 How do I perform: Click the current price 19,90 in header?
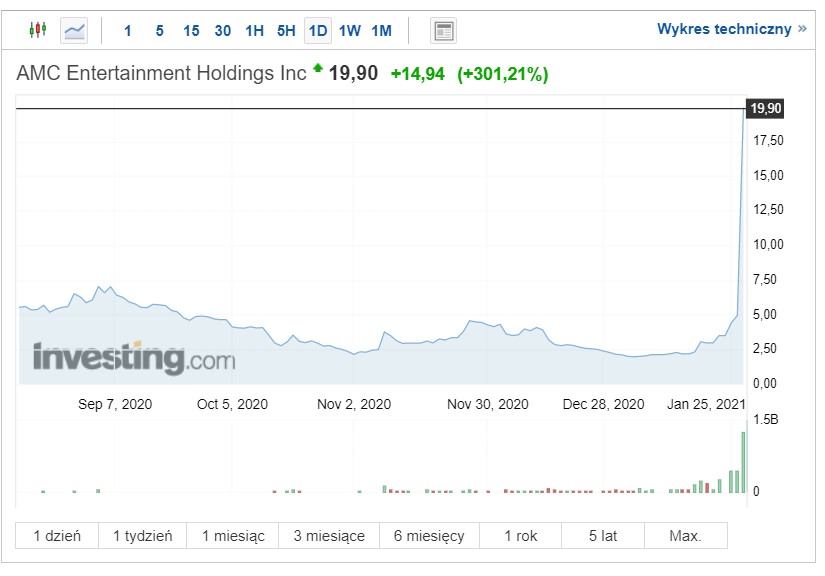tap(353, 73)
